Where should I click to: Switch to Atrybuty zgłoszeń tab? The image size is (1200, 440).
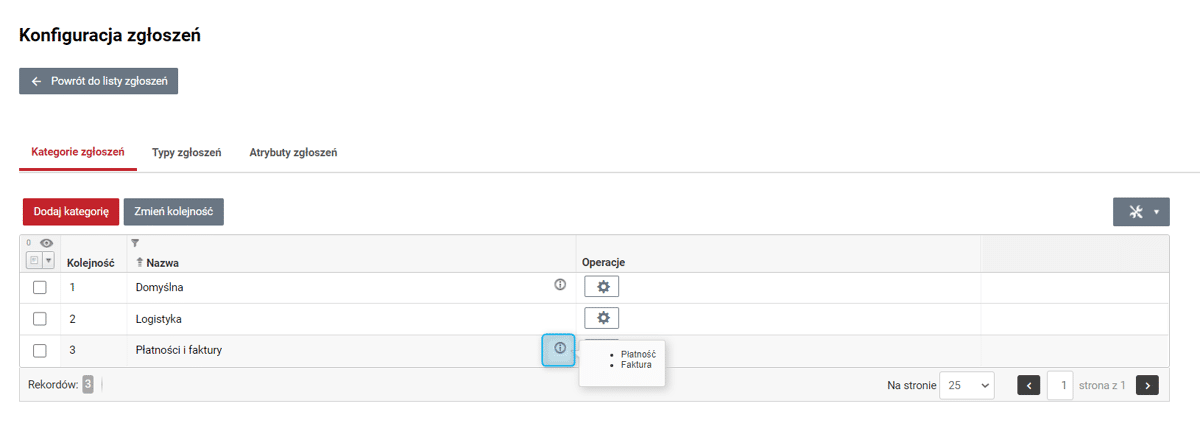[x=293, y=152]
